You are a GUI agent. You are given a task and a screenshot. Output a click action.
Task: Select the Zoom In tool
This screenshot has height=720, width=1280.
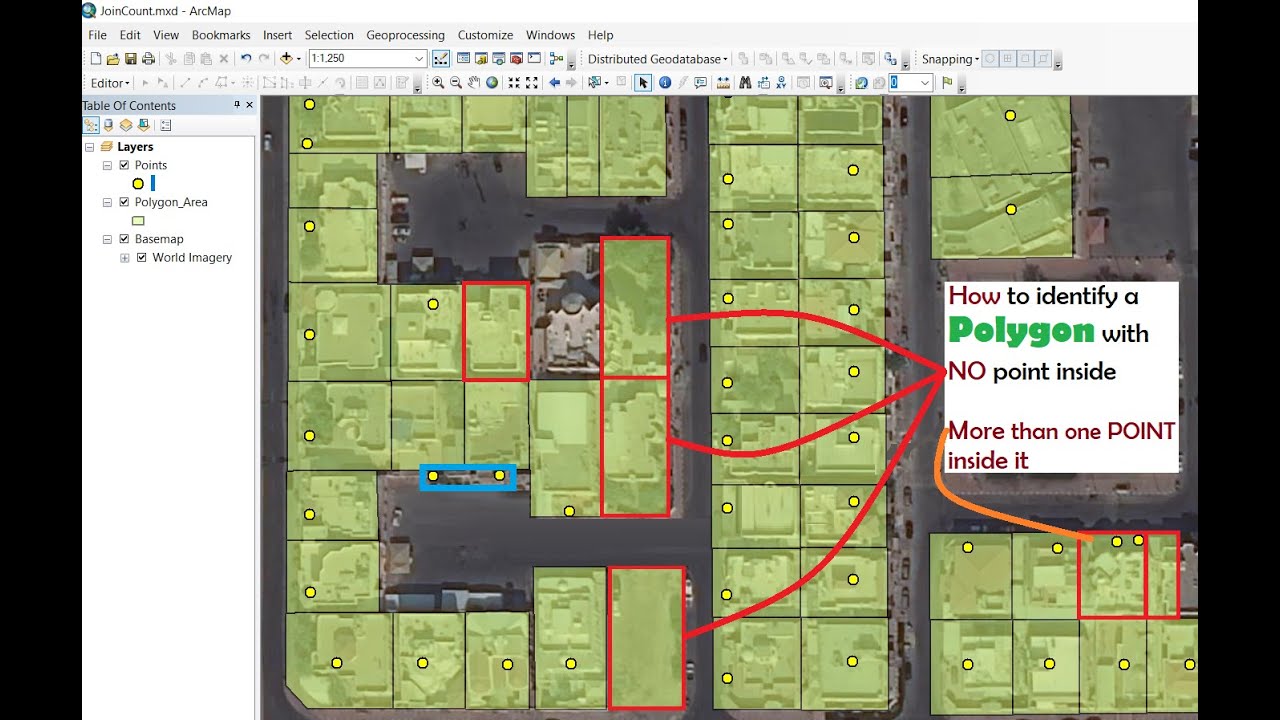tap(438, 83)
